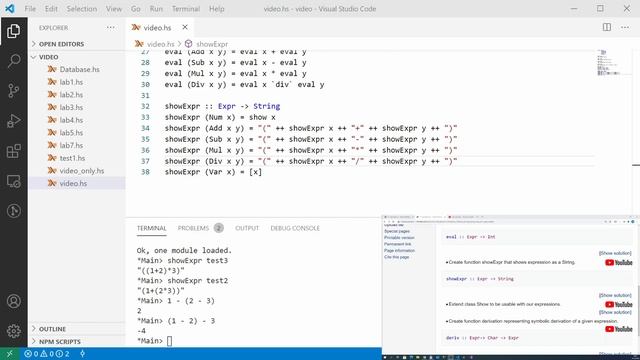This screenshot has height=360, width=640.
Task: Click the code minimap in the editor
Action: (609, 62)
